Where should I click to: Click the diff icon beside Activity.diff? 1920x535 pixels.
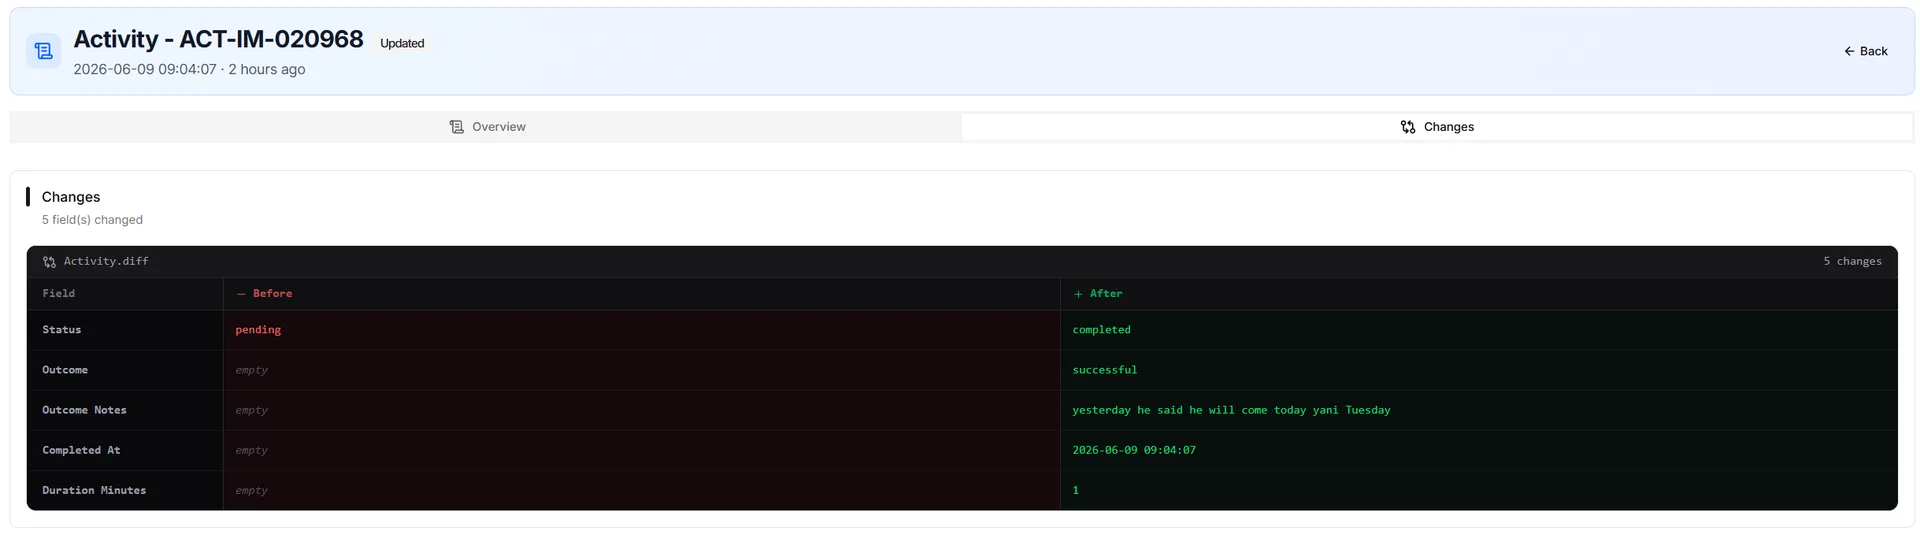click(49, 262)
